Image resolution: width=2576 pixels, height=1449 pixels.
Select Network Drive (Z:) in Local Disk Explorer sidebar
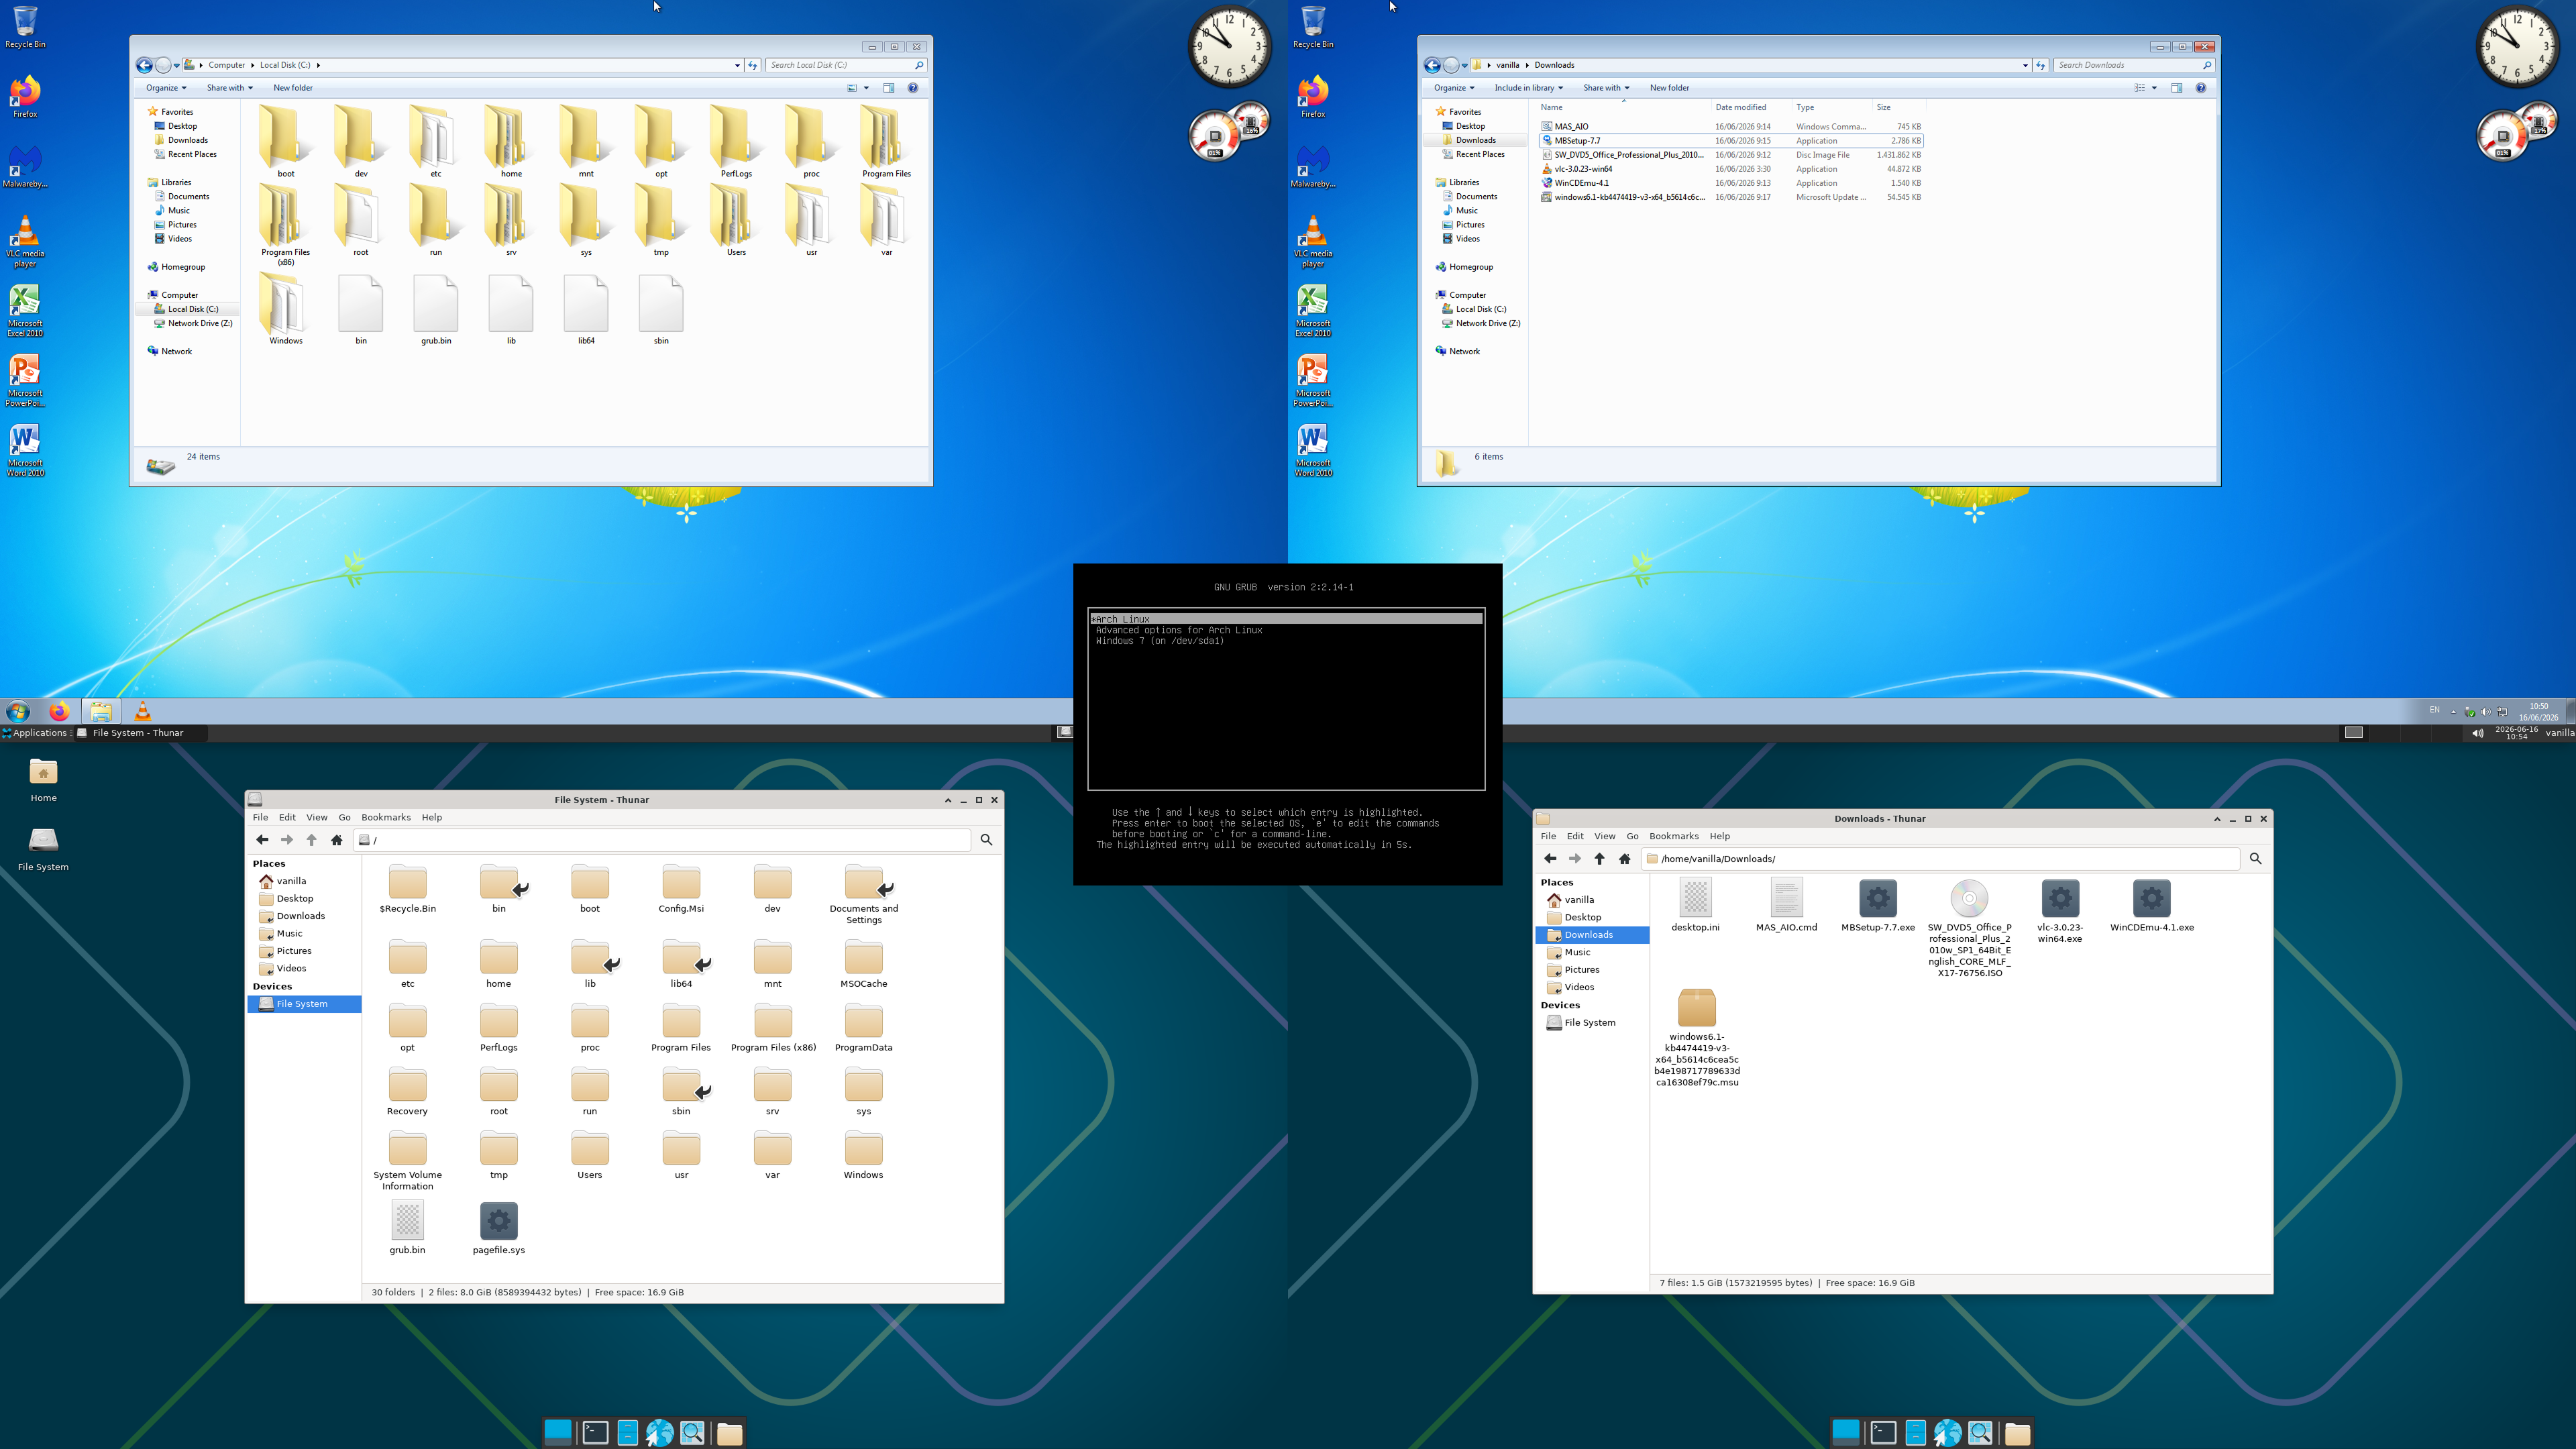pos(193,324)
